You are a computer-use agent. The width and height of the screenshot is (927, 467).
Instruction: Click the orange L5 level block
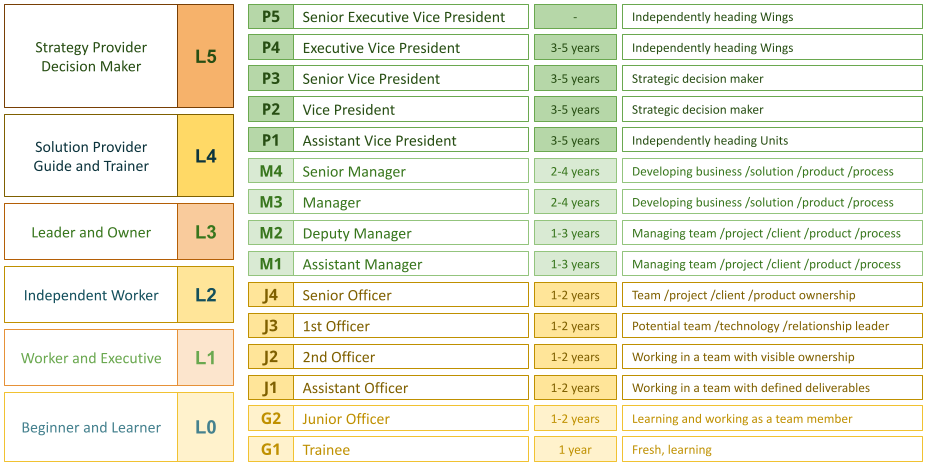click(205, 56)
